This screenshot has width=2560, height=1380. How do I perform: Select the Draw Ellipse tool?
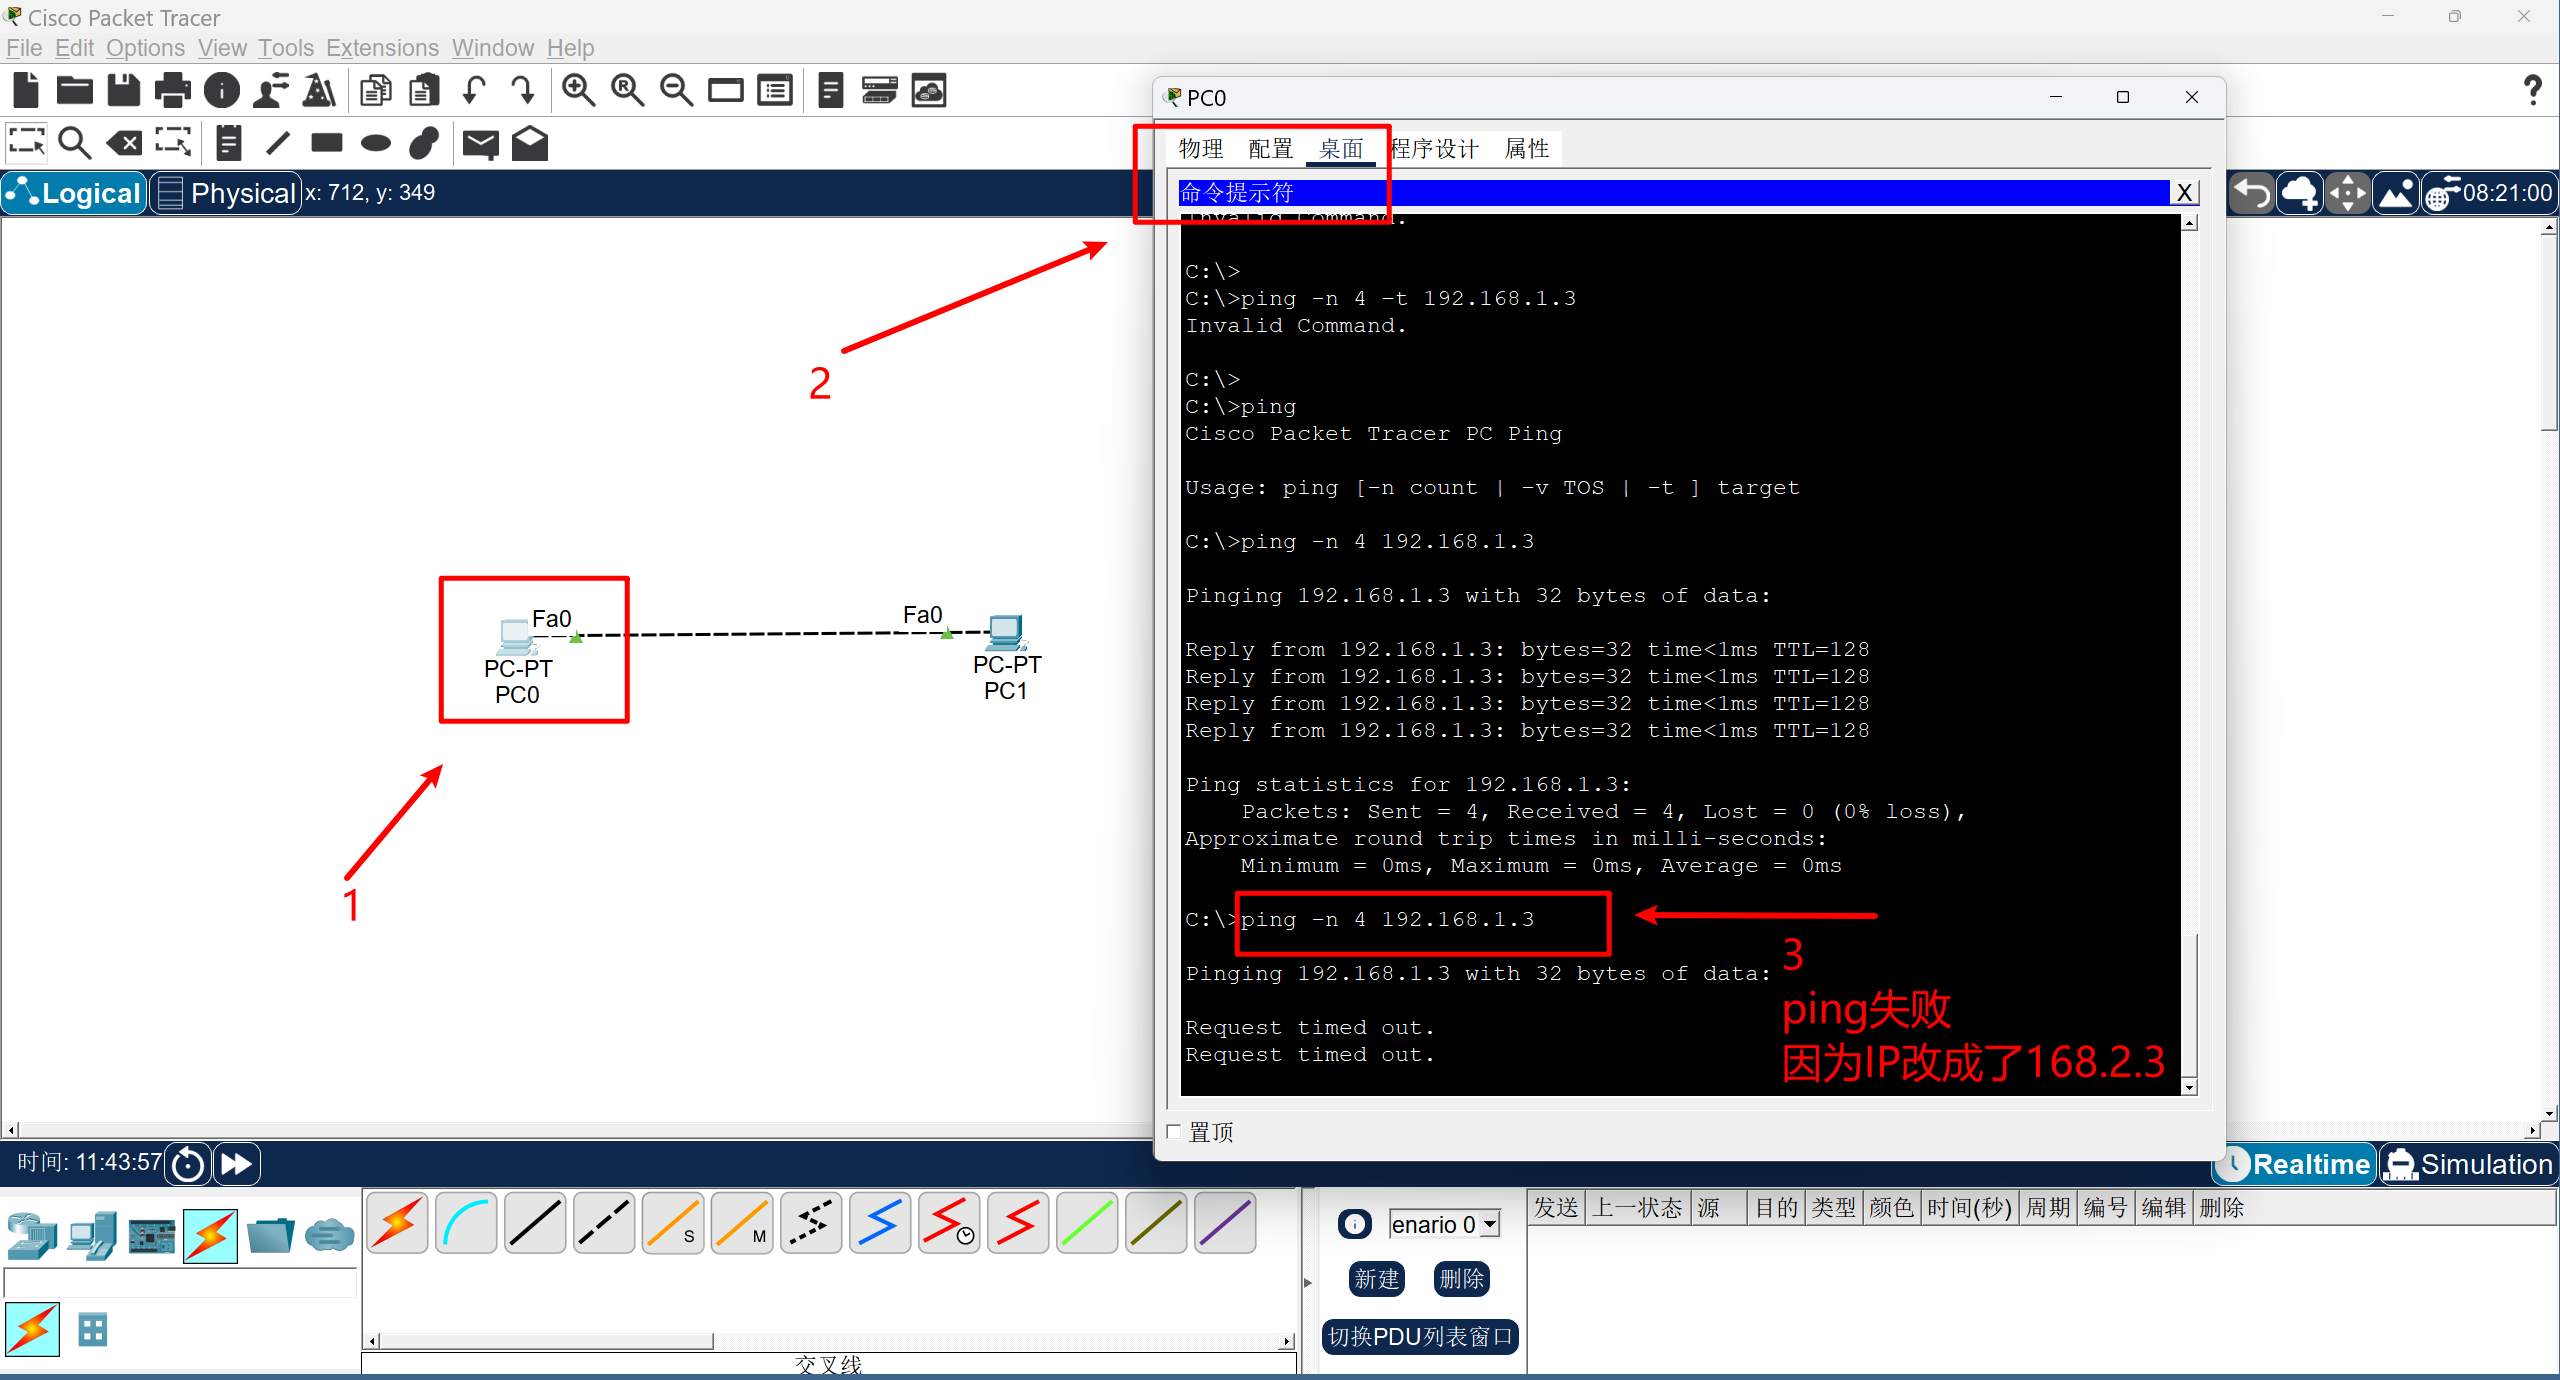point(376,143)
